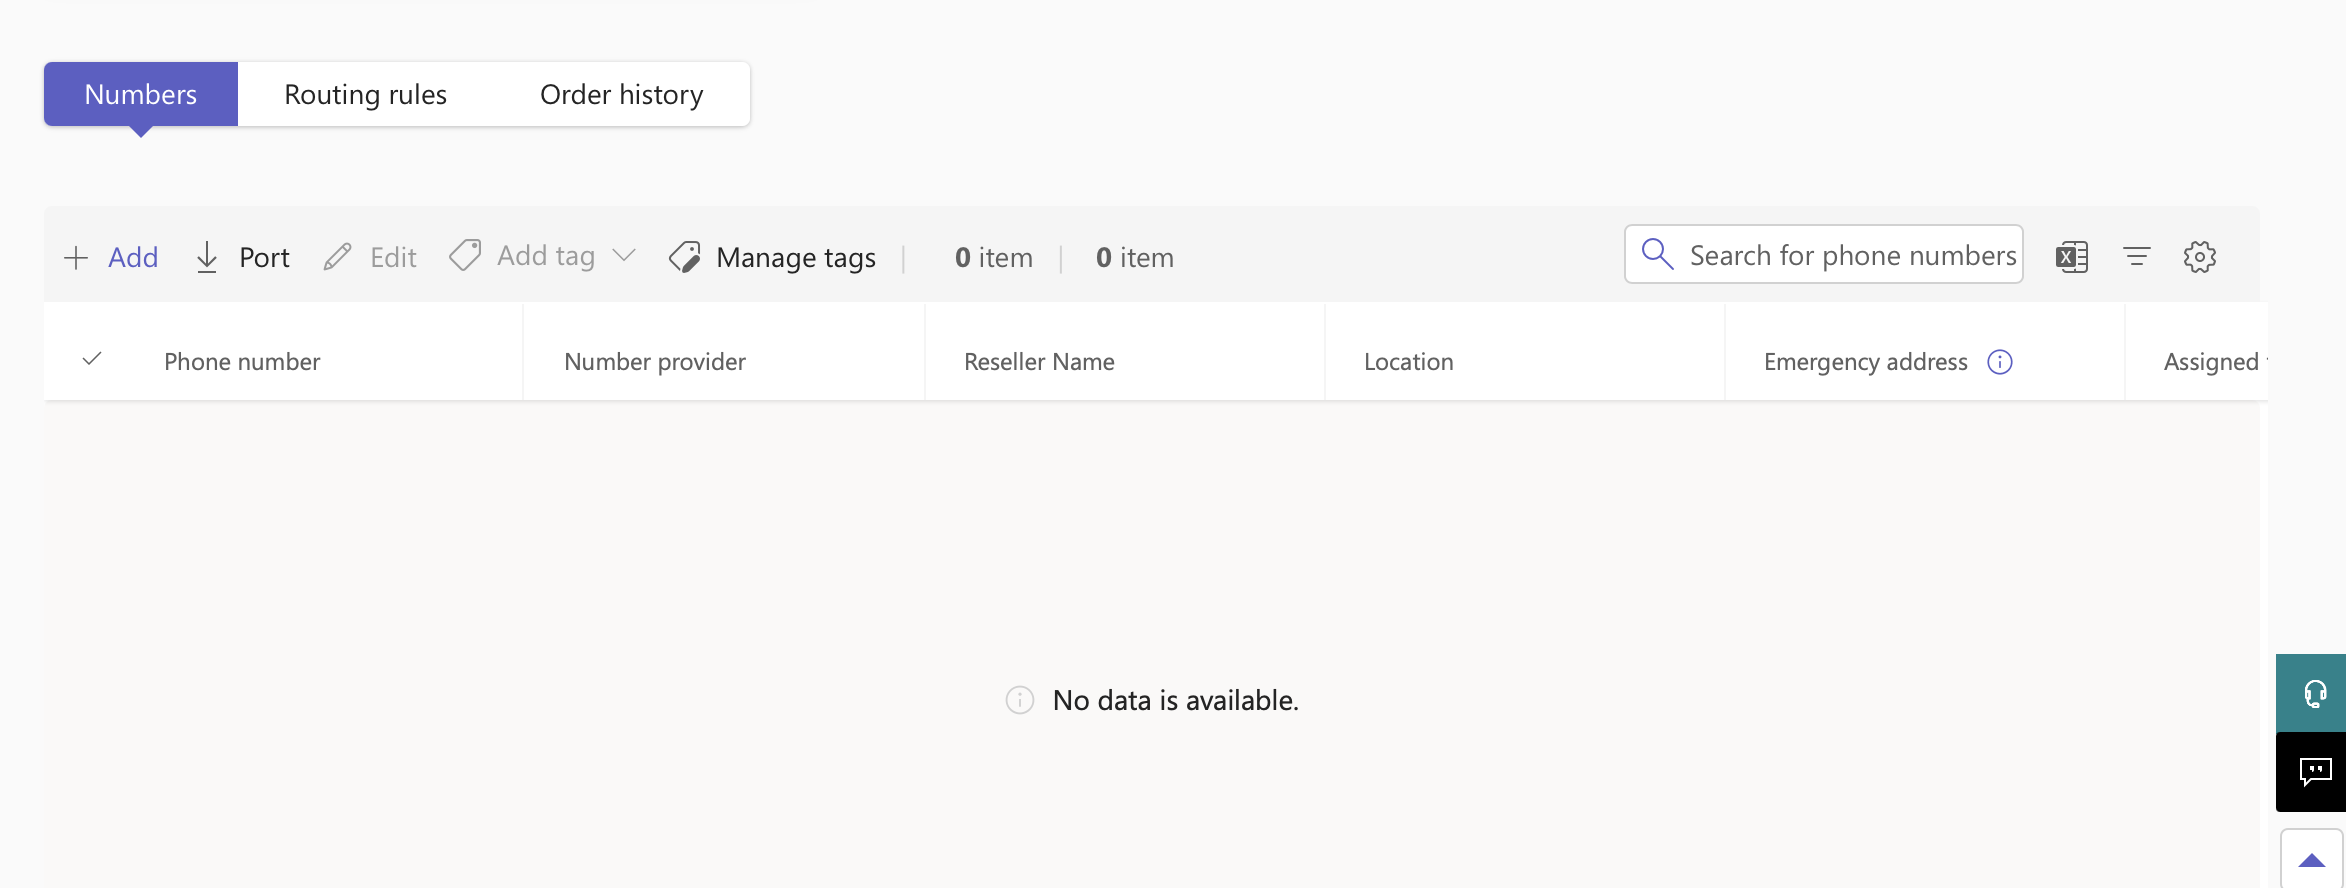The image size is (2346, 888).
Task: Click the info icon beside No data message
Action: point(1020,700)
